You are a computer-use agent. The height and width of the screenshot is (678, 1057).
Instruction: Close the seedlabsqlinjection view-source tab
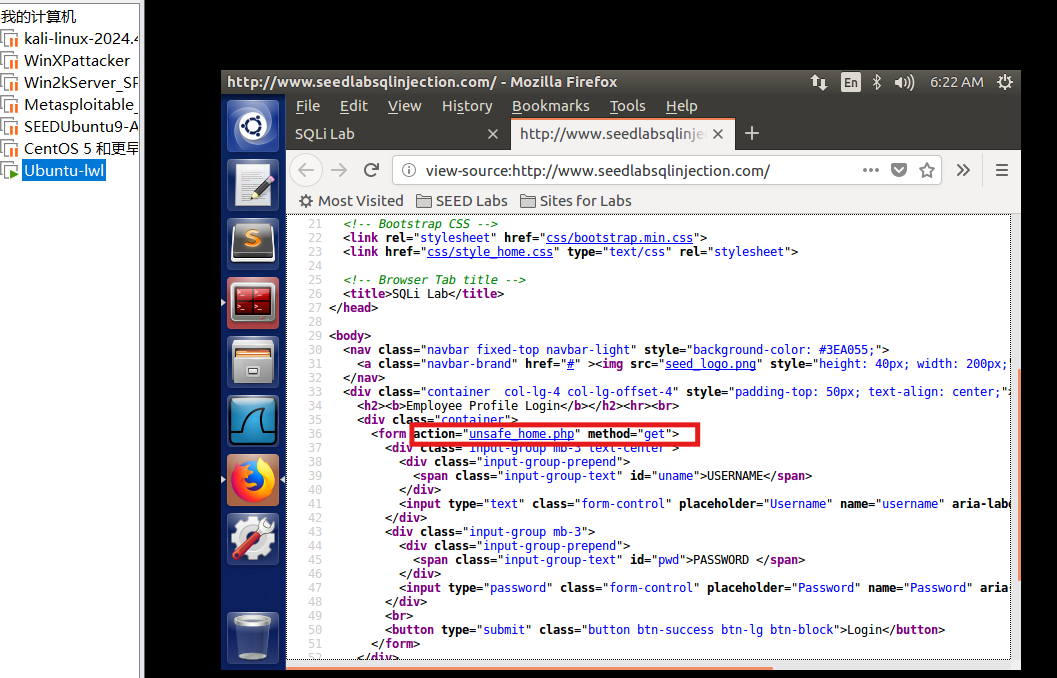(x=718, y=134)
